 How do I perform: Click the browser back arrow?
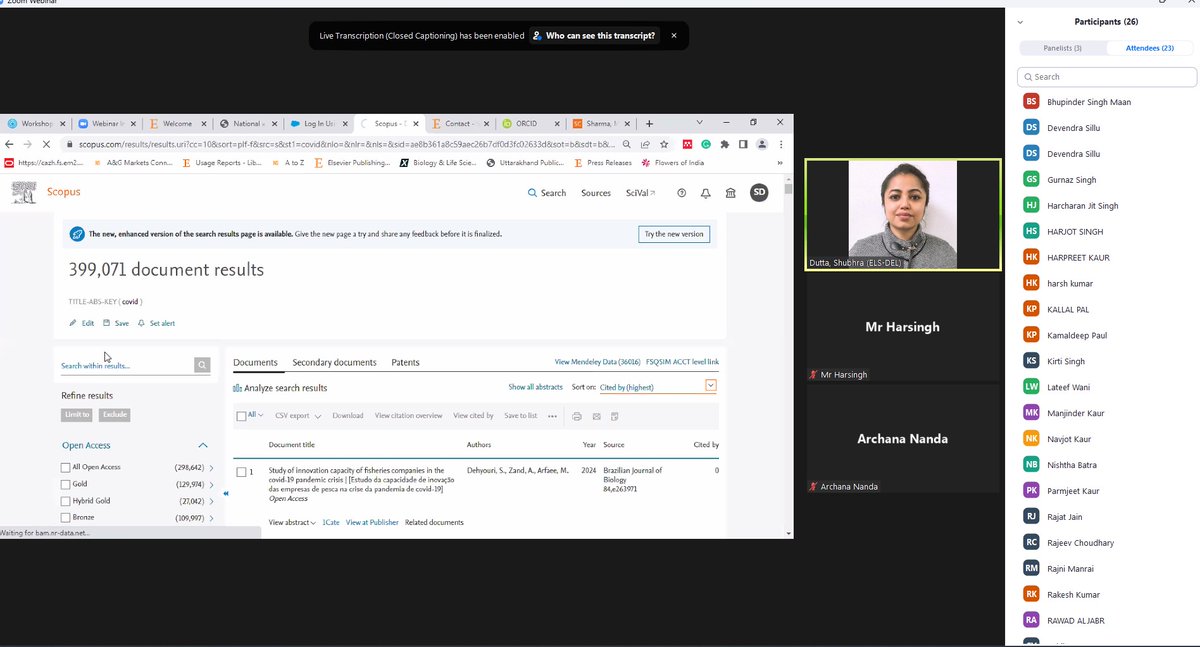coord(9,144)
